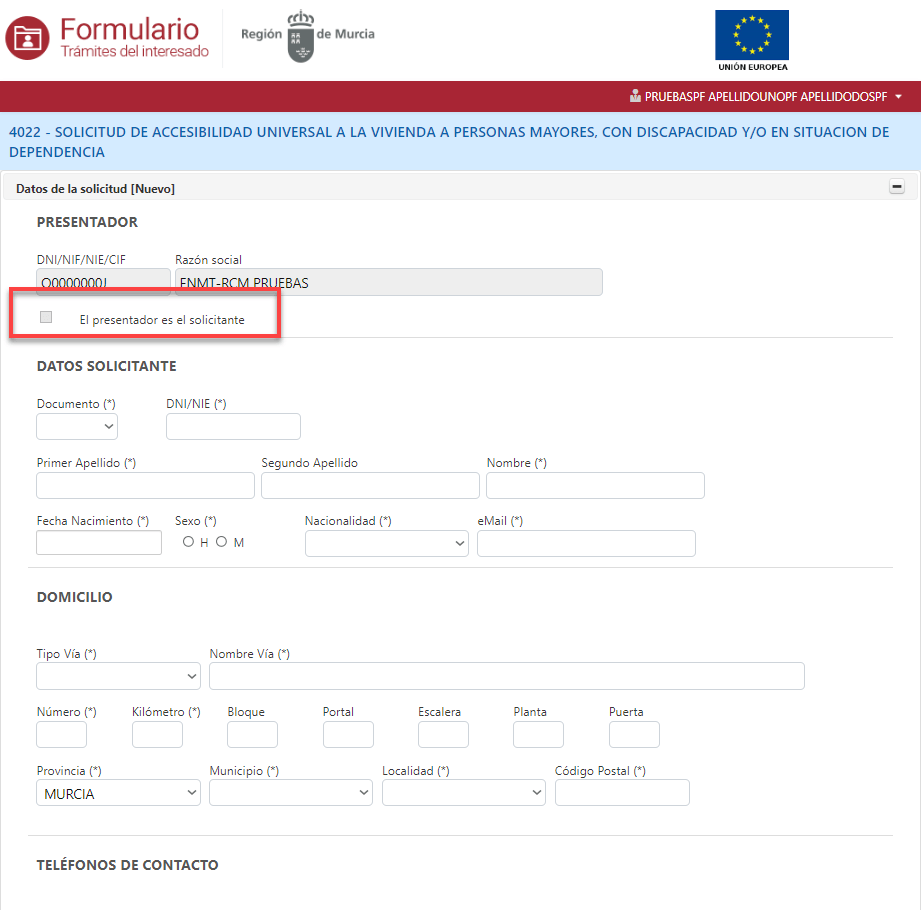Expand the Municipio dropdown
921x910 pixels.
[x=291, y=793]
